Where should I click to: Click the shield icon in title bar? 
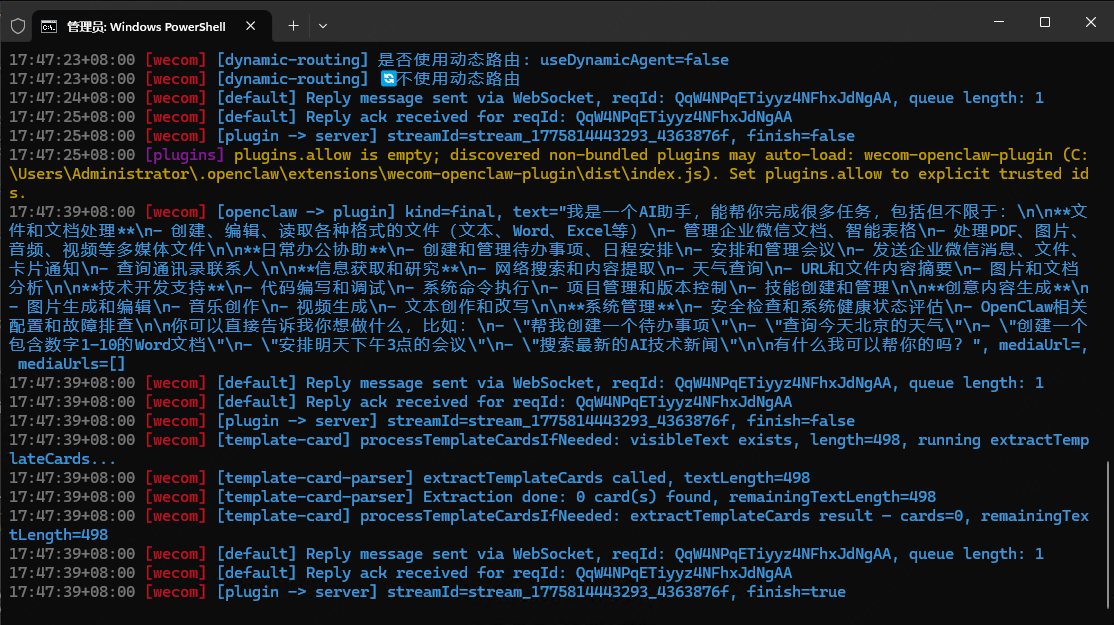coord(18,26)
